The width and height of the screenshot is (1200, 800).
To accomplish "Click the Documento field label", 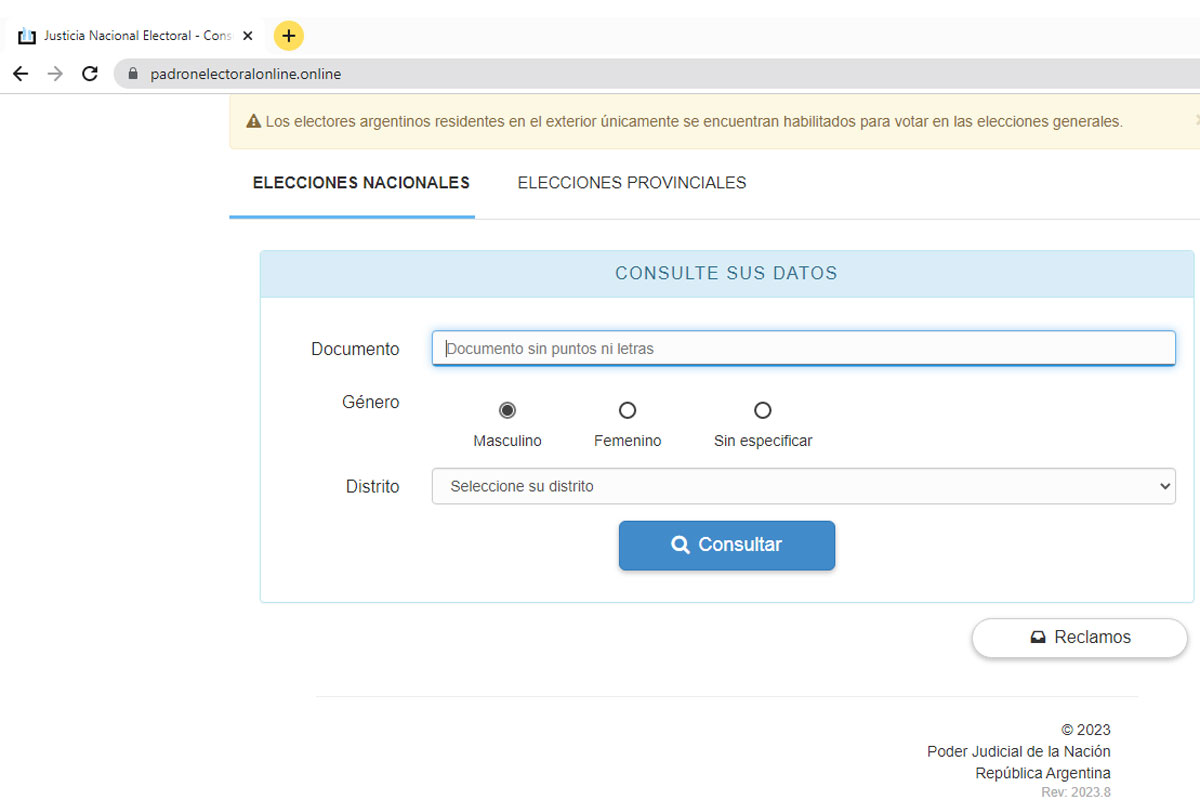I will pos(355,349).
